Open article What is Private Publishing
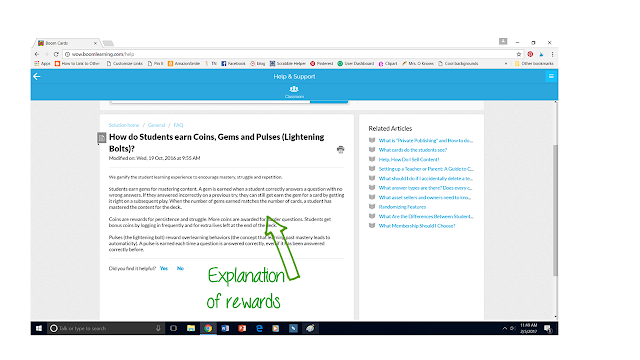Image resolution: width=640 pixels, height=360 pixels. coord(425,140)
